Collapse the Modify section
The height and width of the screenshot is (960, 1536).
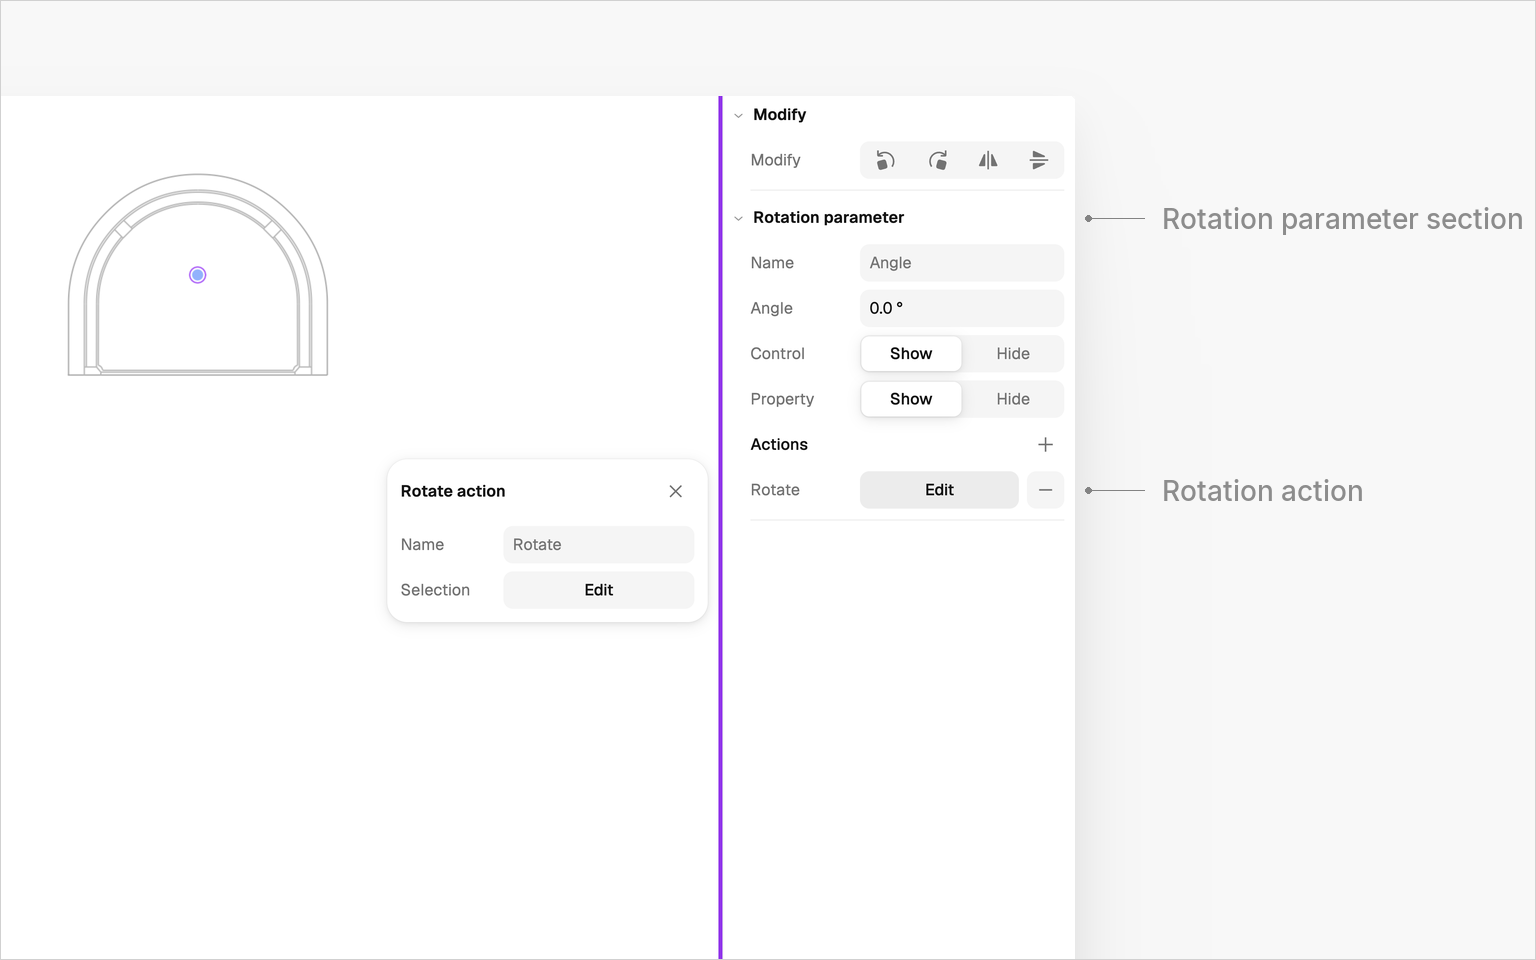tap(739, 115)
